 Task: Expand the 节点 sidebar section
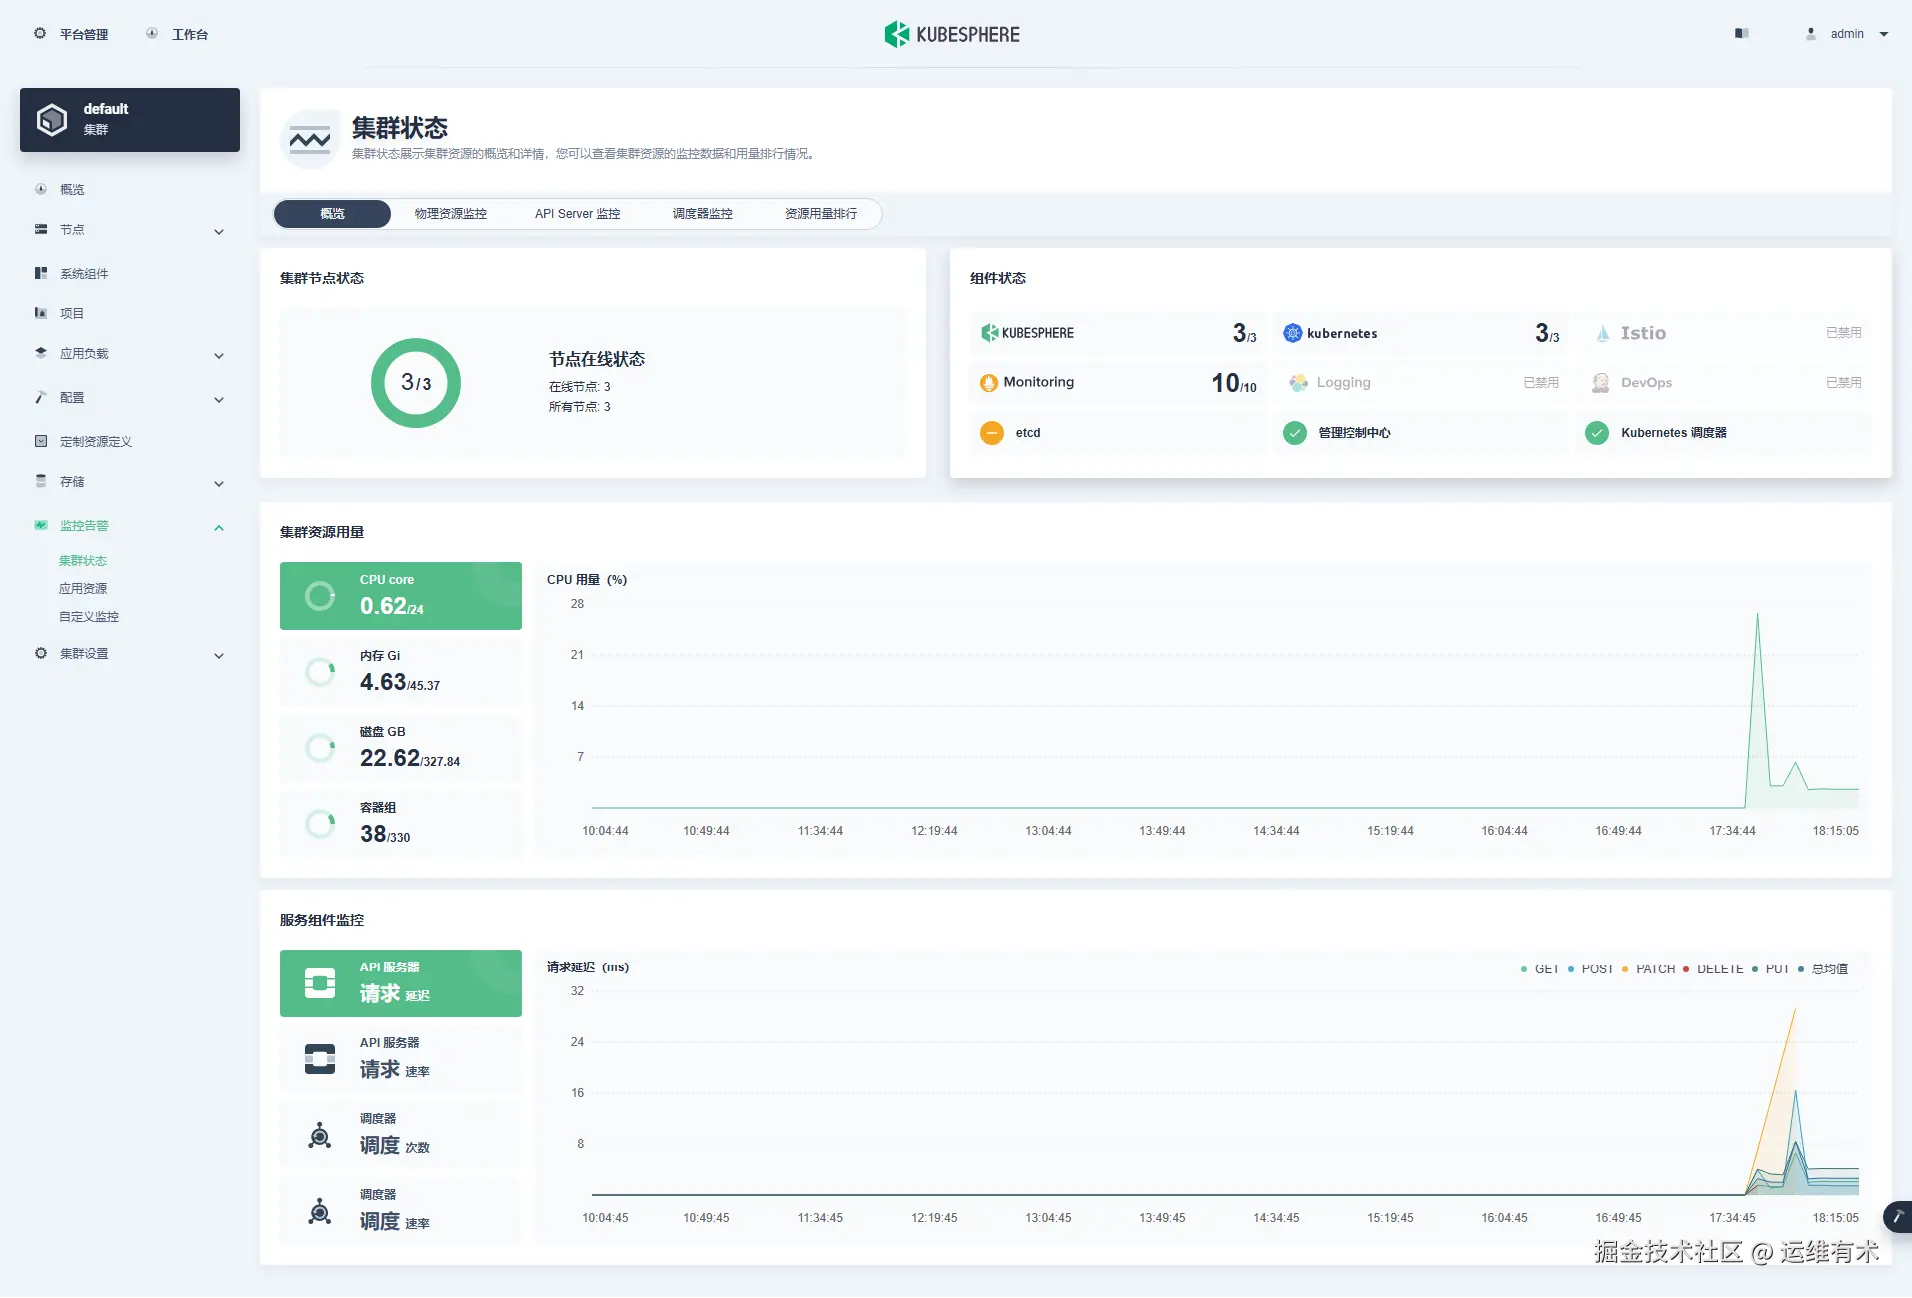click(x=218, y=231)
